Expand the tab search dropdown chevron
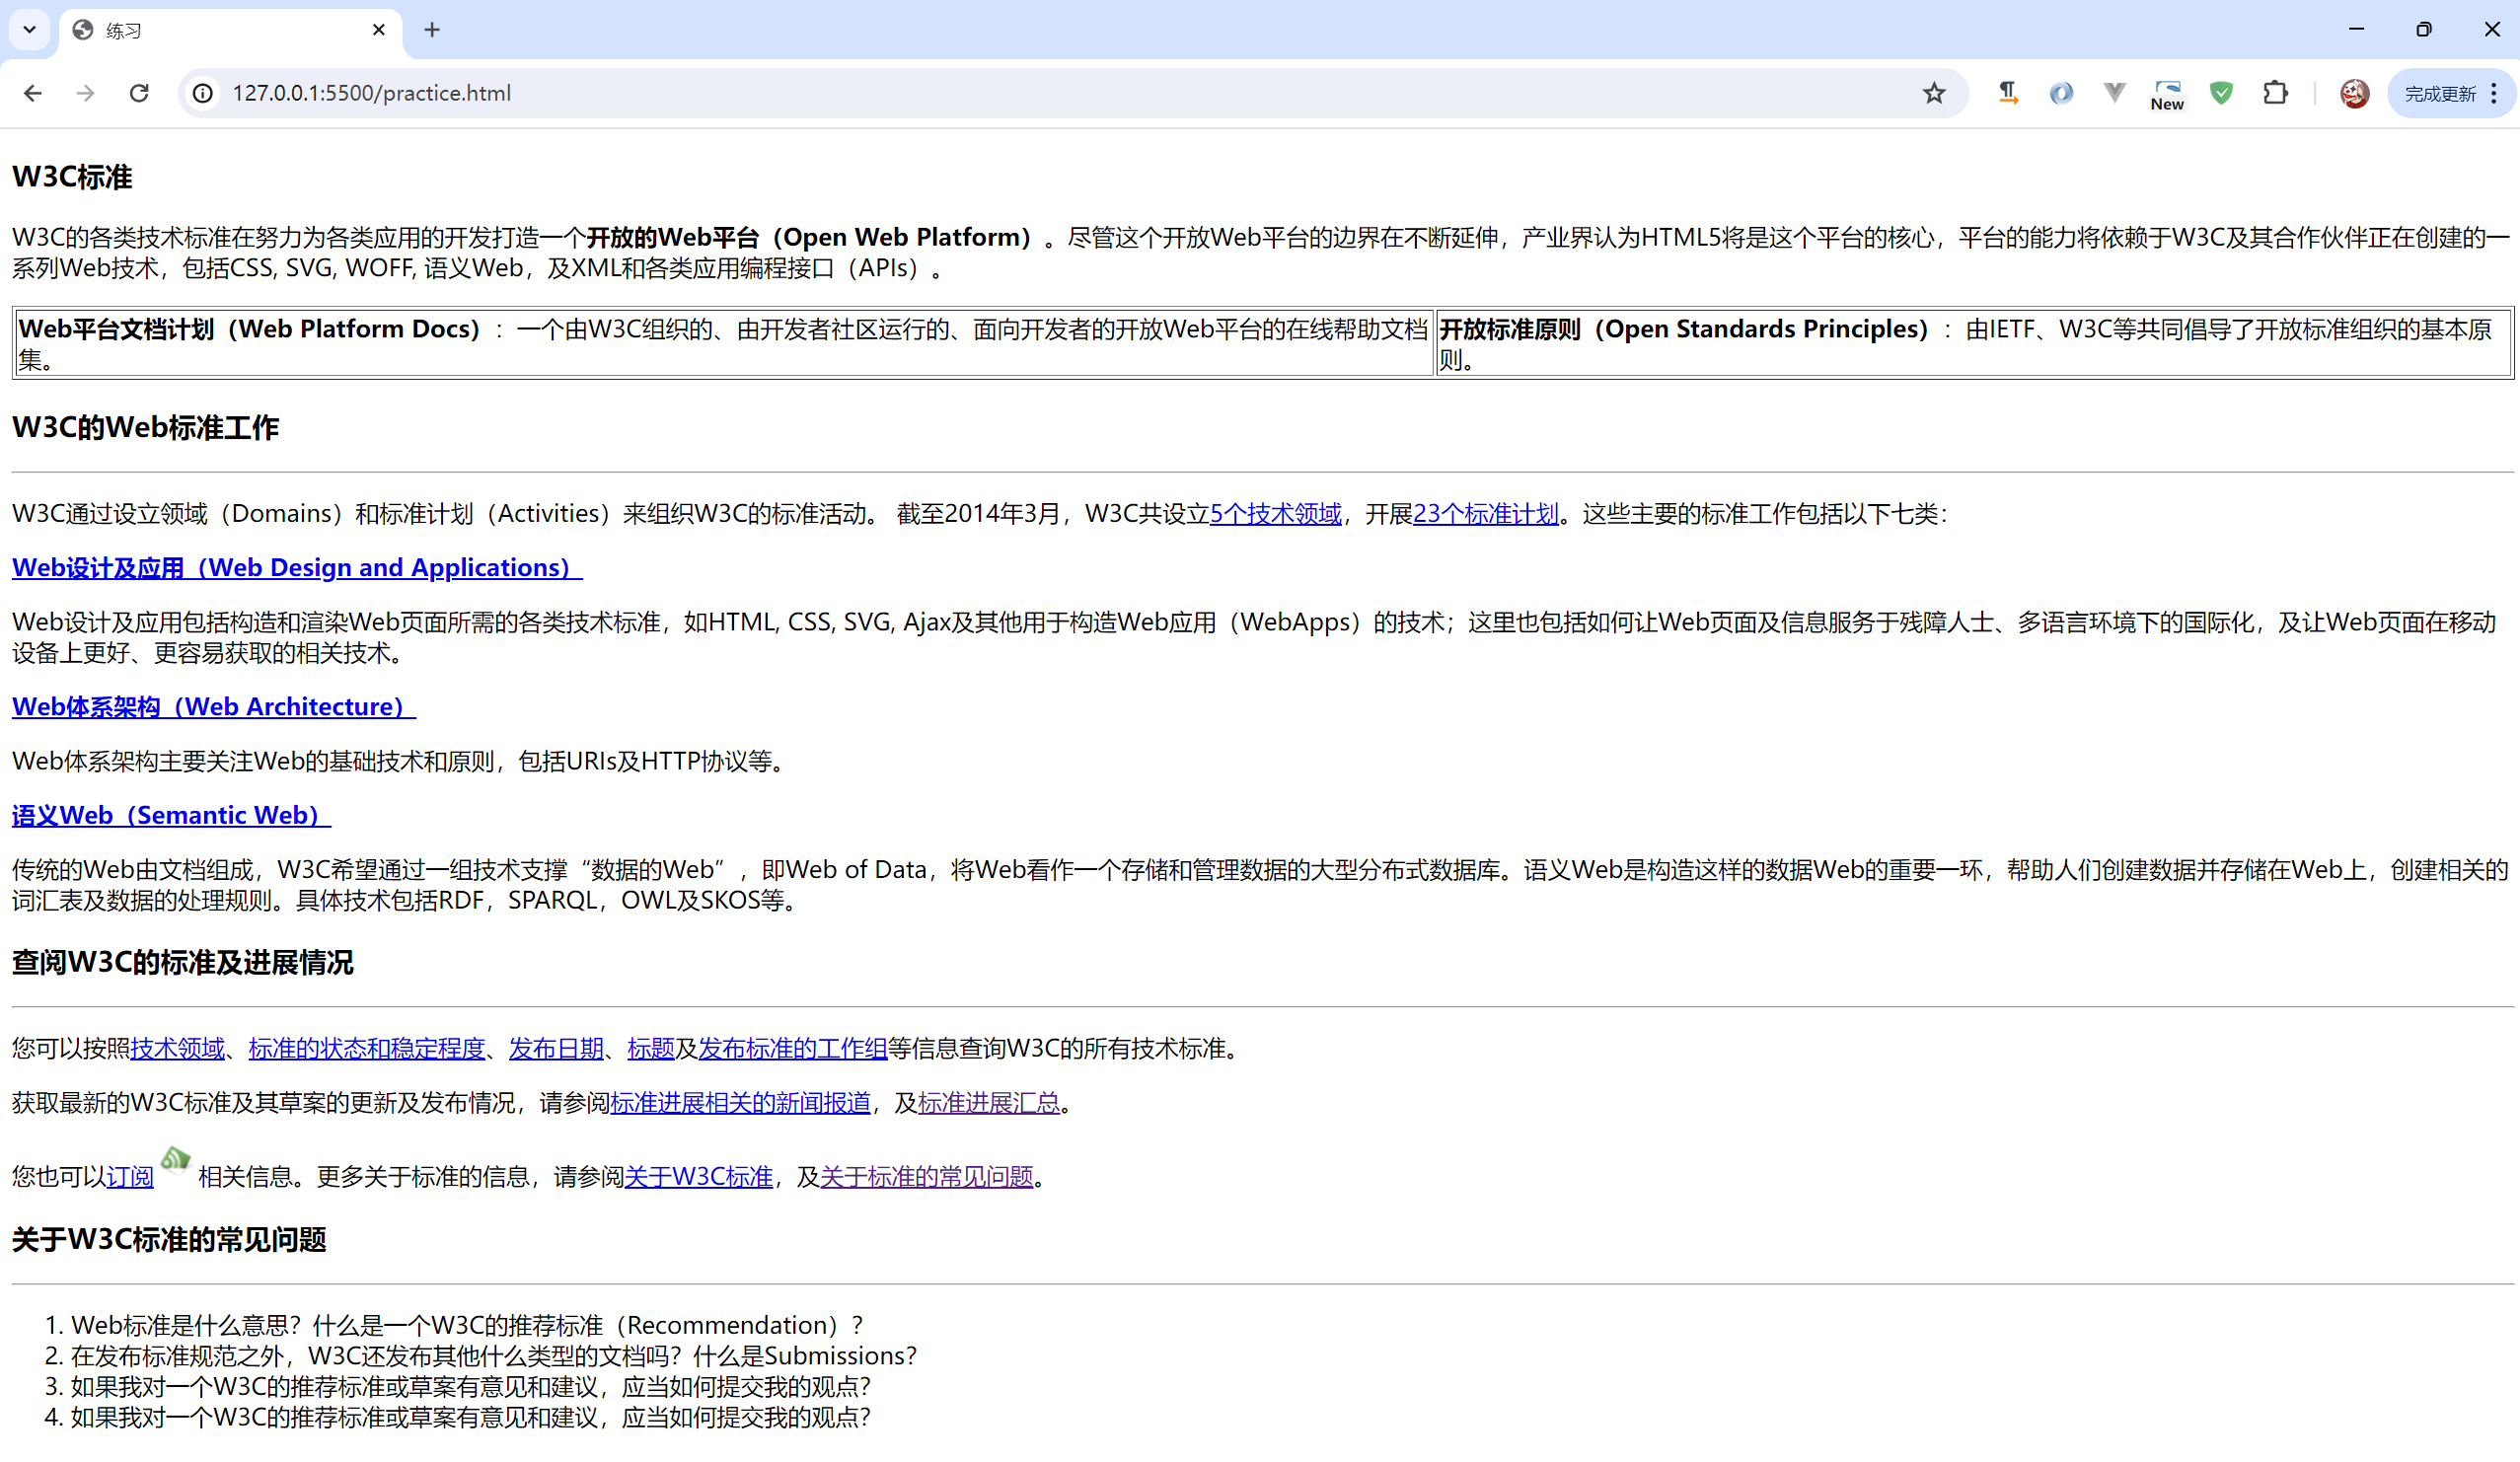Viewport: 2520px width, 1462px height. click(29, 29)
